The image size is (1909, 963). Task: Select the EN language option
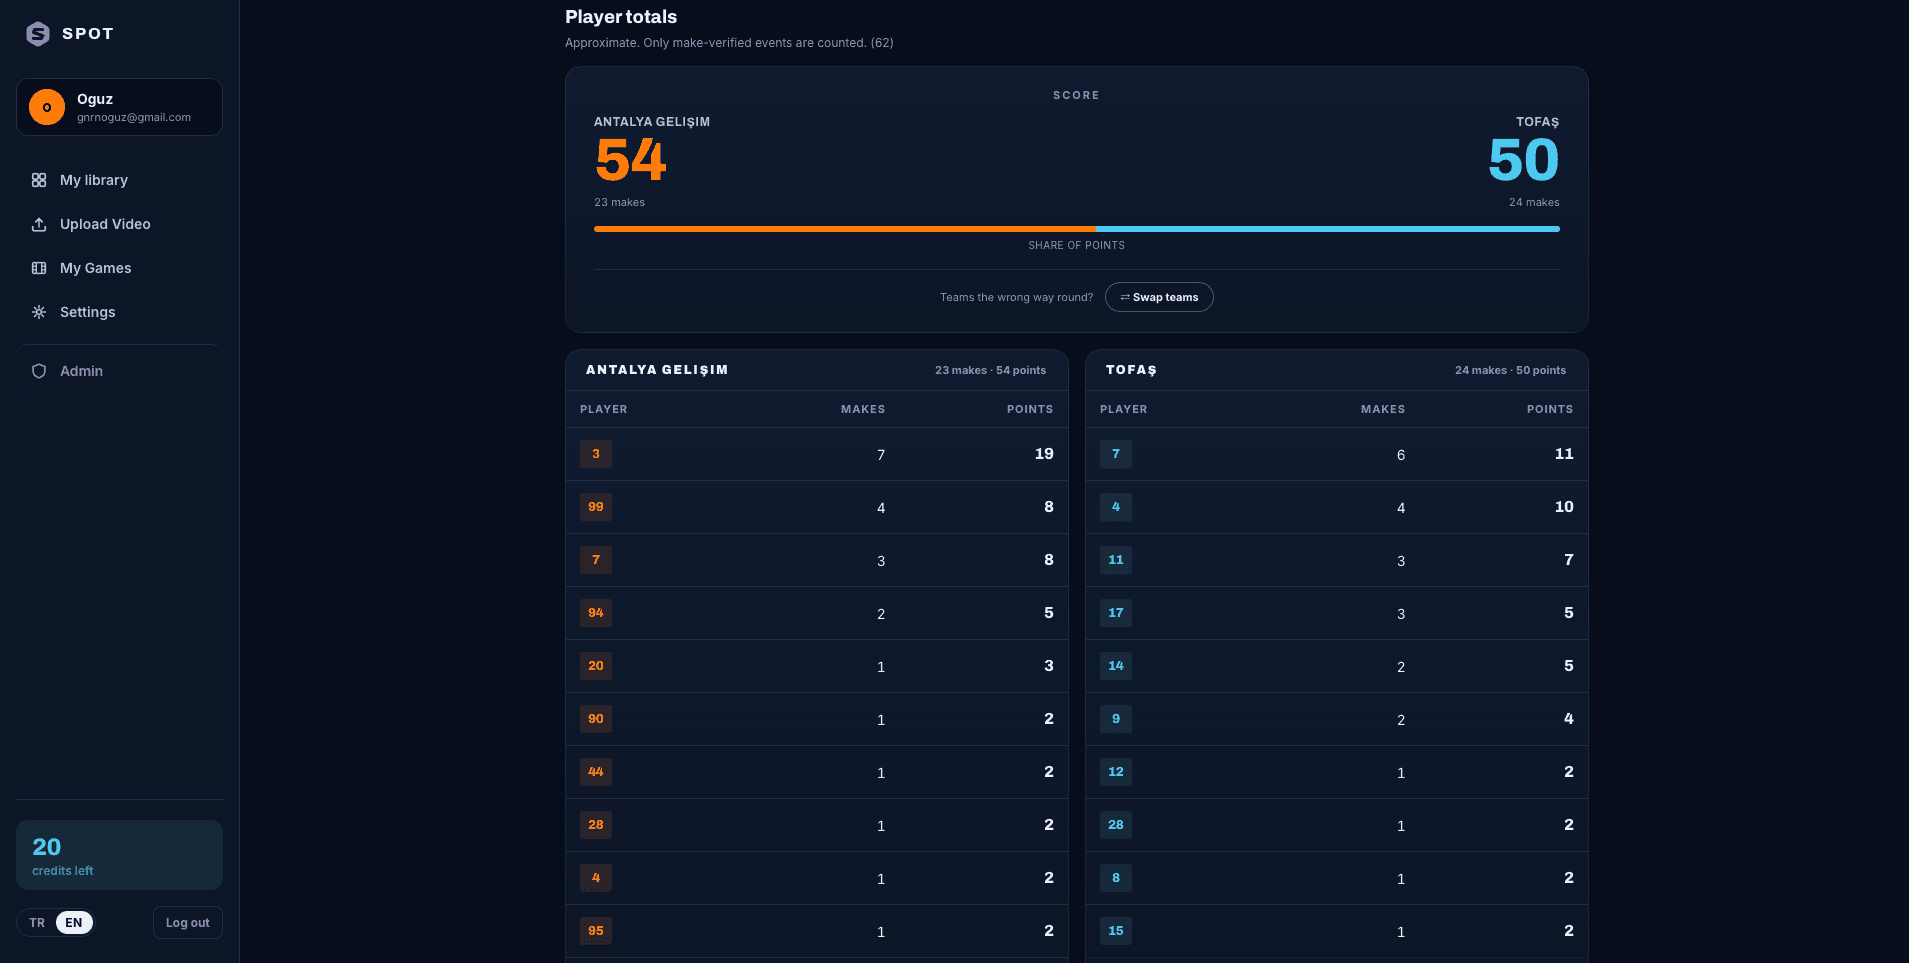tap(74, 923)
